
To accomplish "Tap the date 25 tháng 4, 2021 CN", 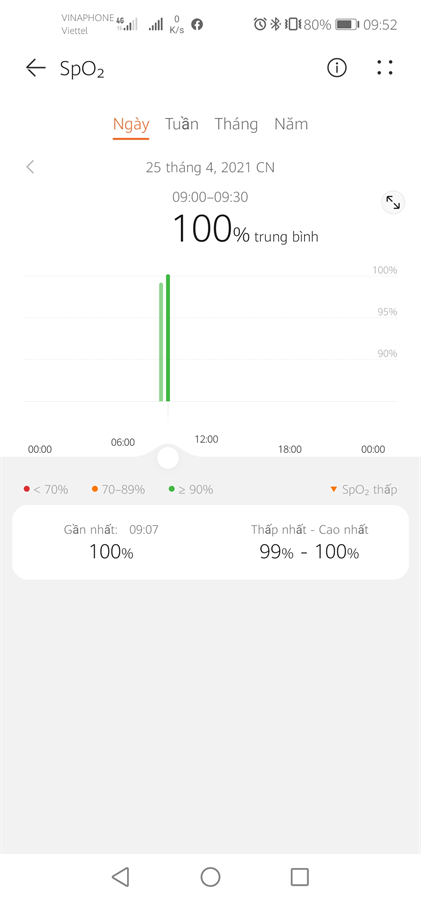I will pos(210,167).
